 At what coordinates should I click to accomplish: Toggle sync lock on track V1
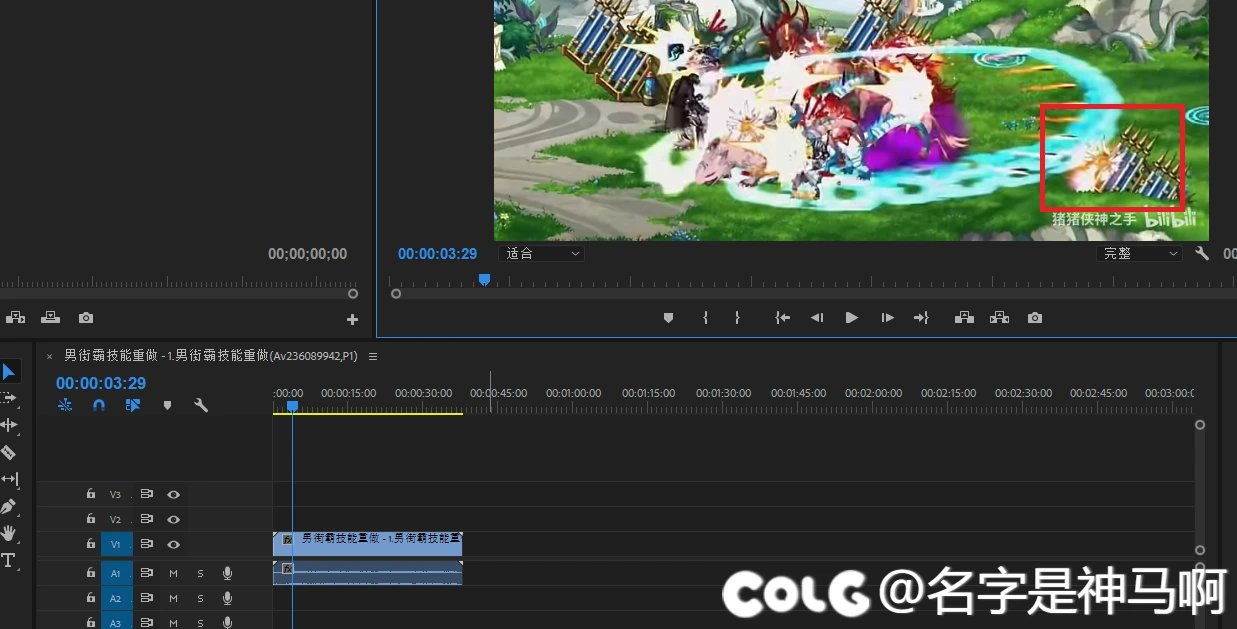click(x=146, y=544)
